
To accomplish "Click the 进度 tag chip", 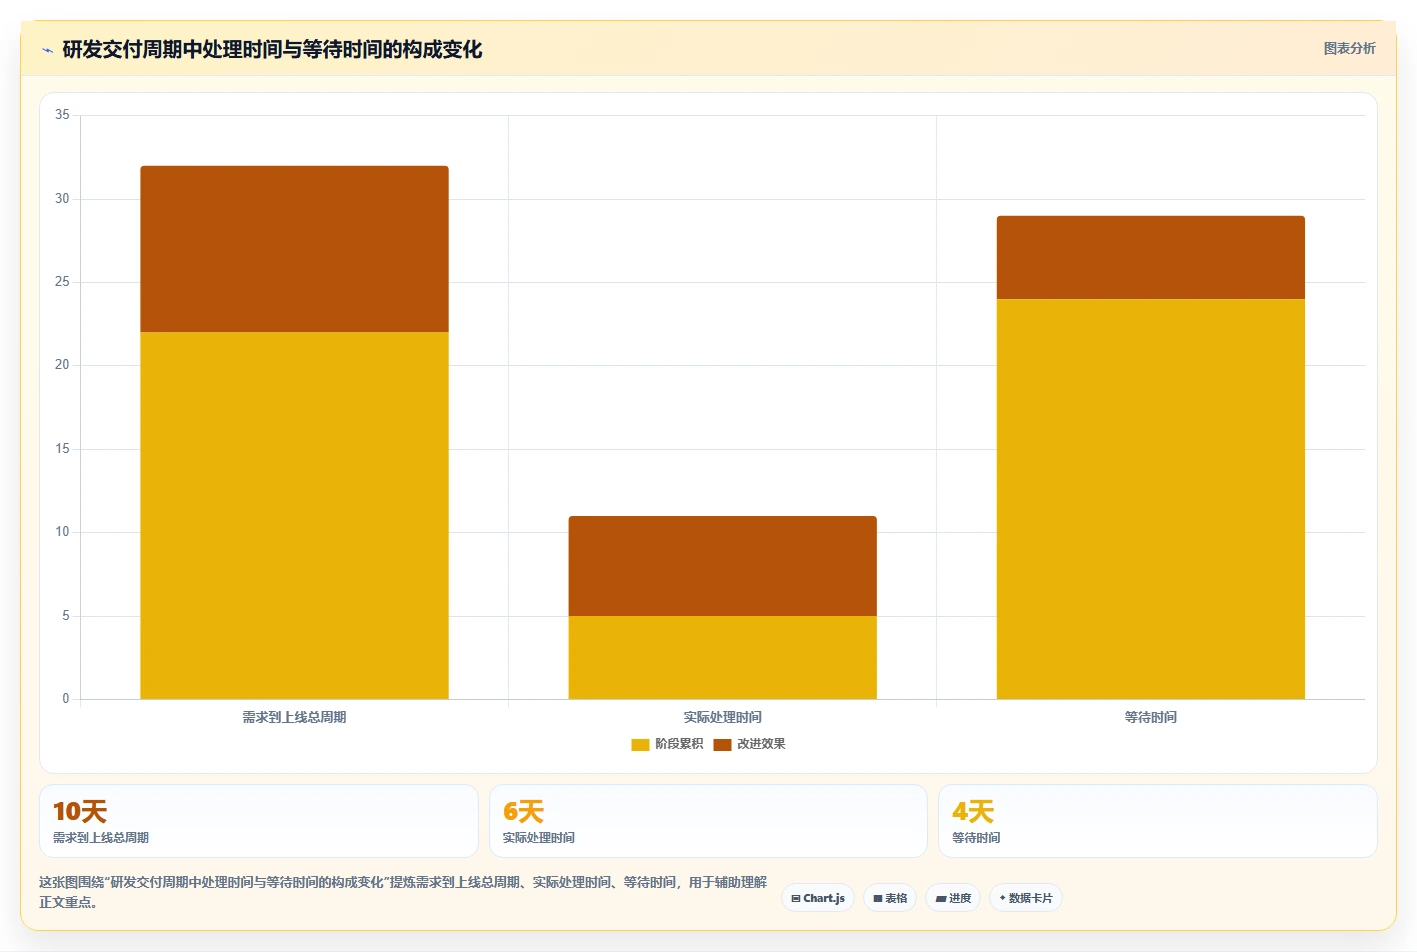I will tap(953, 898).
